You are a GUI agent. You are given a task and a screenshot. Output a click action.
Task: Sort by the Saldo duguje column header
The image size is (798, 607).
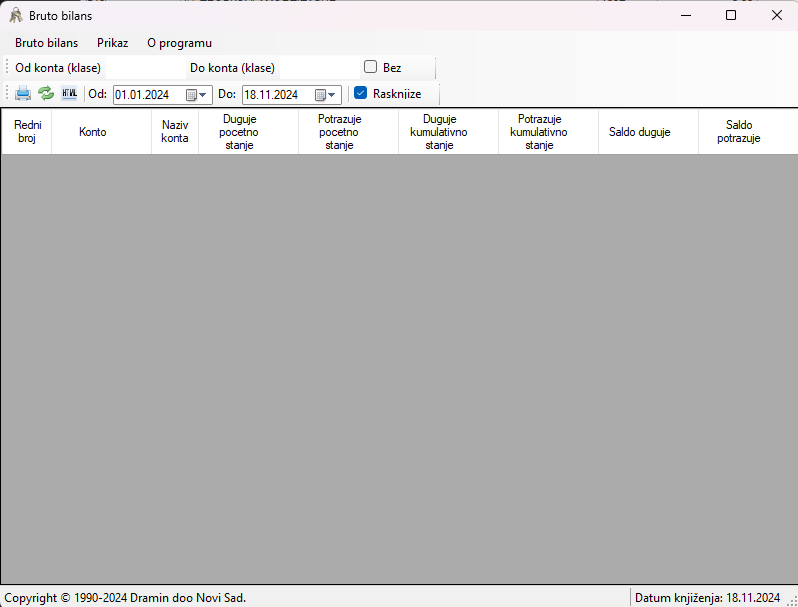[x=639, y=132]
